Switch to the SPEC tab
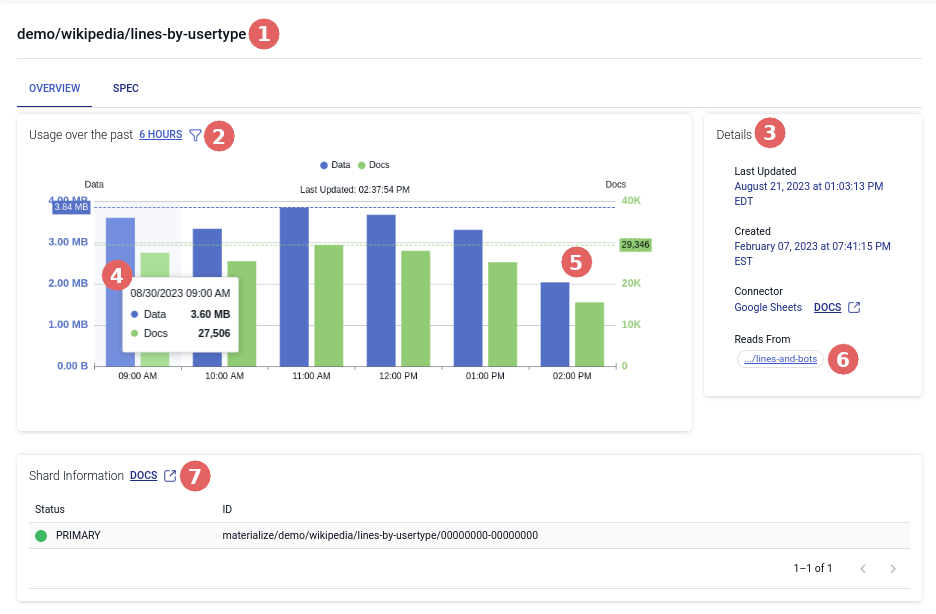 125,88
